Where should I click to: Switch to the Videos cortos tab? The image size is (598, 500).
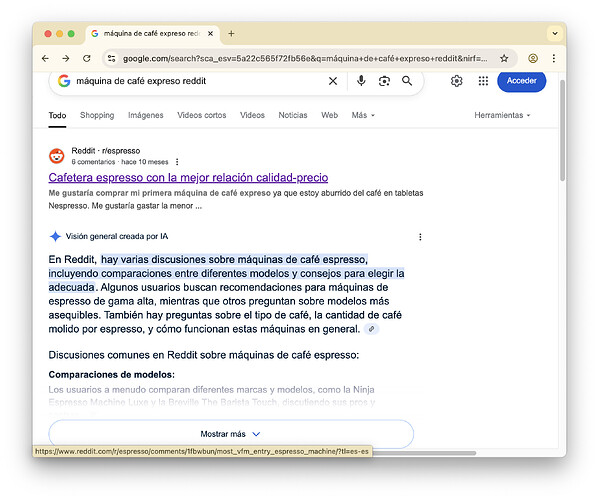click(202, 115)
